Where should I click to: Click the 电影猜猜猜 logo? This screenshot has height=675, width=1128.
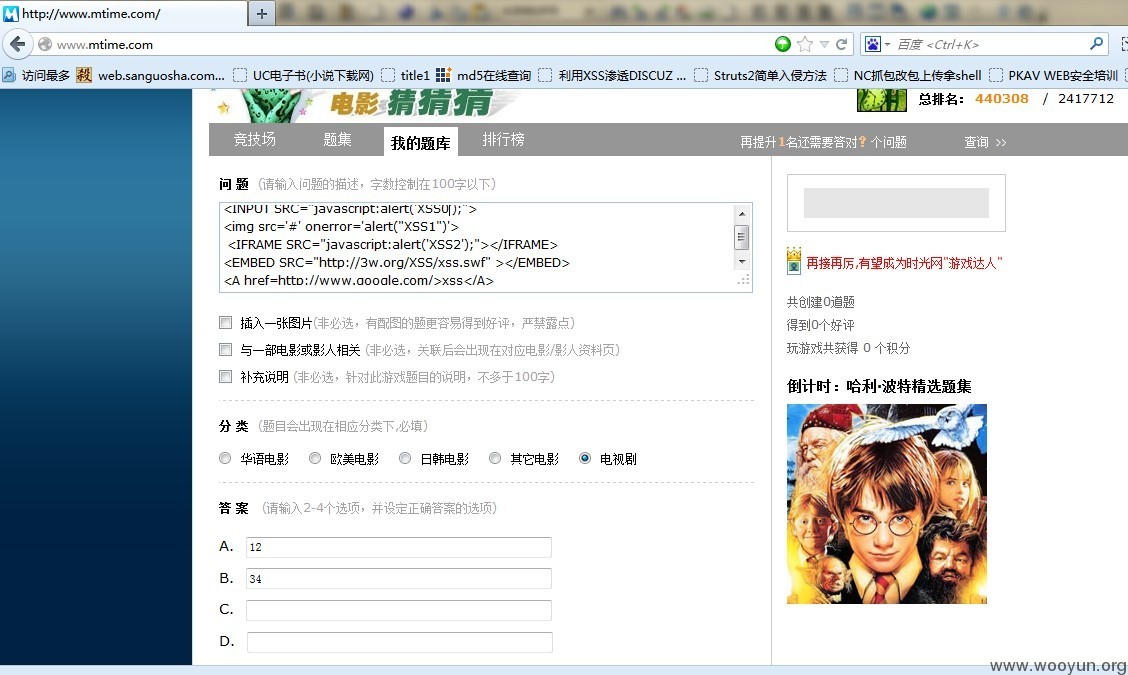tap(410, 104)
